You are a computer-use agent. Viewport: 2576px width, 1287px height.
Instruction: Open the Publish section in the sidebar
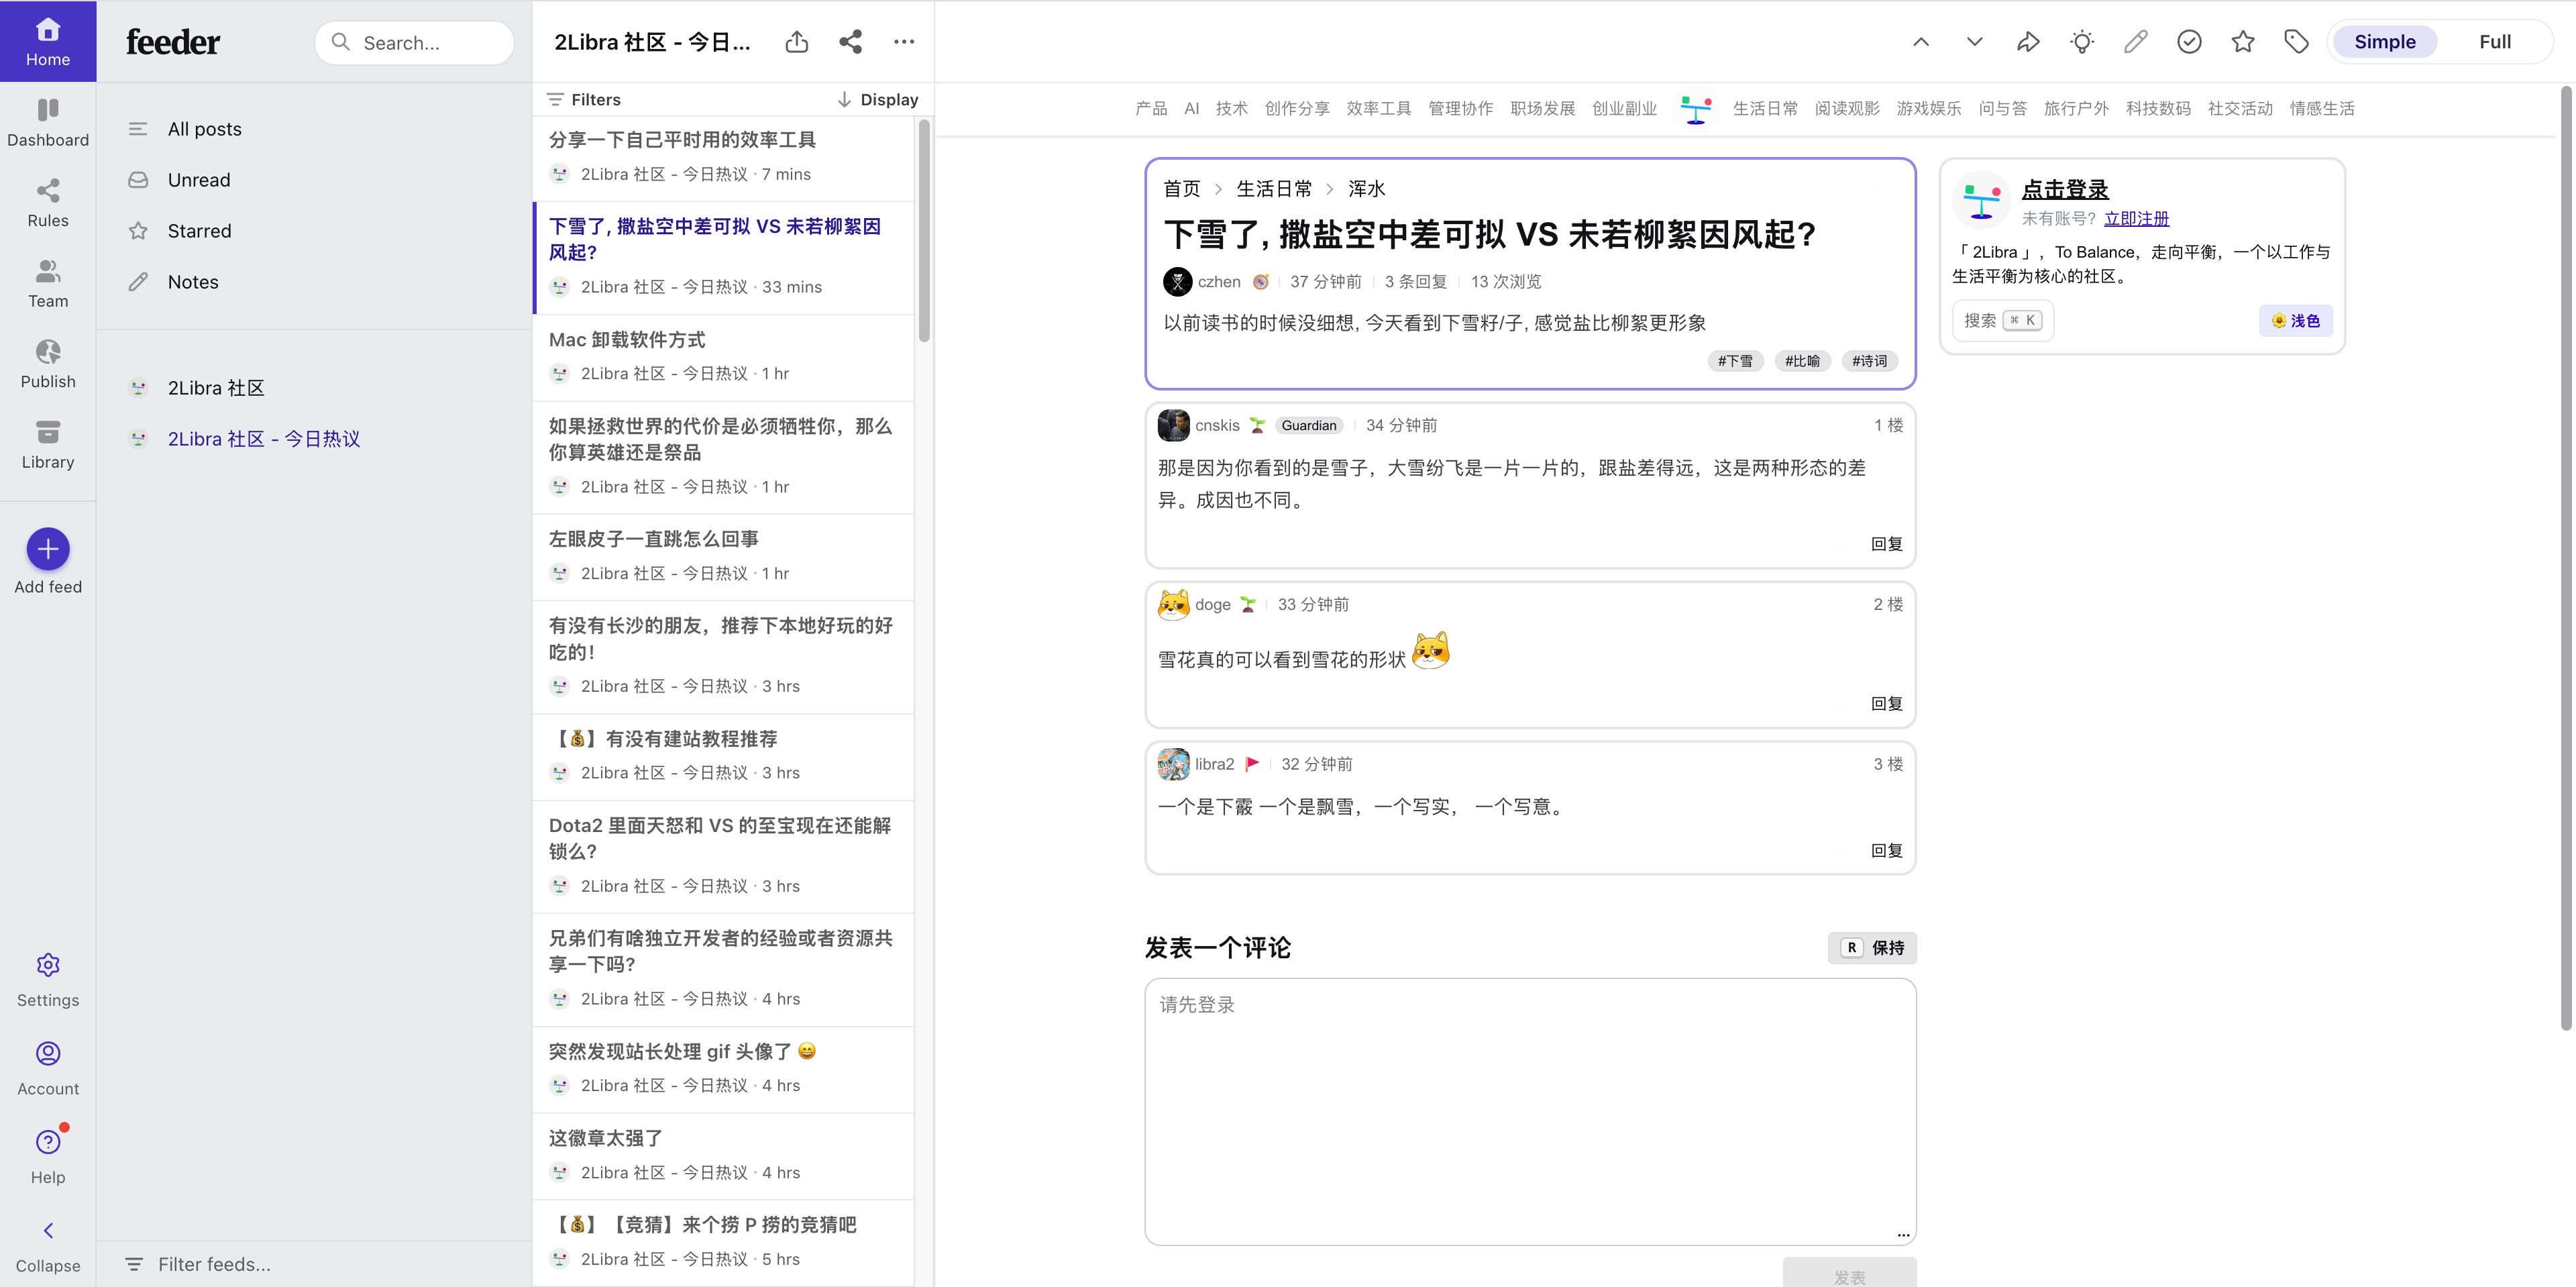[x=47, y=363]
